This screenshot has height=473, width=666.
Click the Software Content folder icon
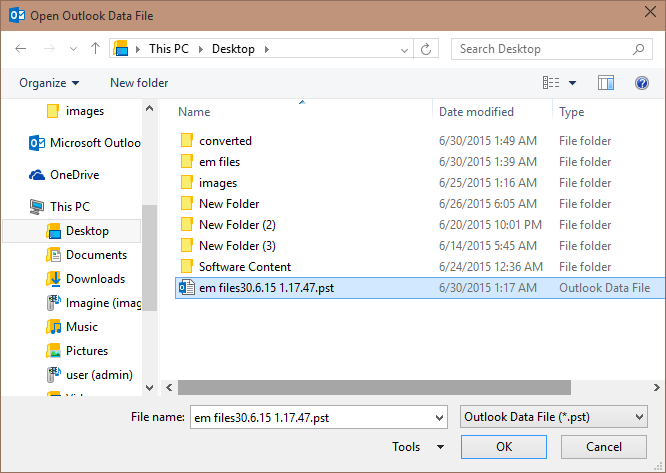[186, 266]
